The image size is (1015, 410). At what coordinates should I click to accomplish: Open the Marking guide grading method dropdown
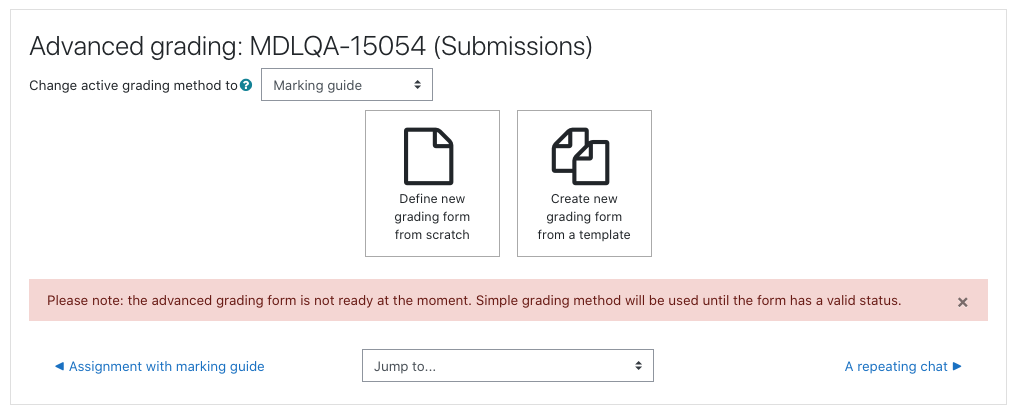click(x=347, y=85)
